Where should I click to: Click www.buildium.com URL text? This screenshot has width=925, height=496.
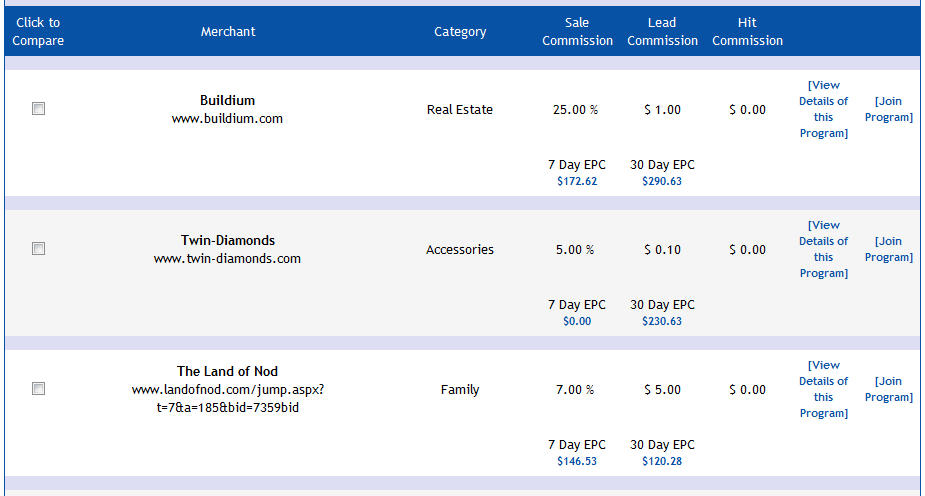click(x=227, y=119)
